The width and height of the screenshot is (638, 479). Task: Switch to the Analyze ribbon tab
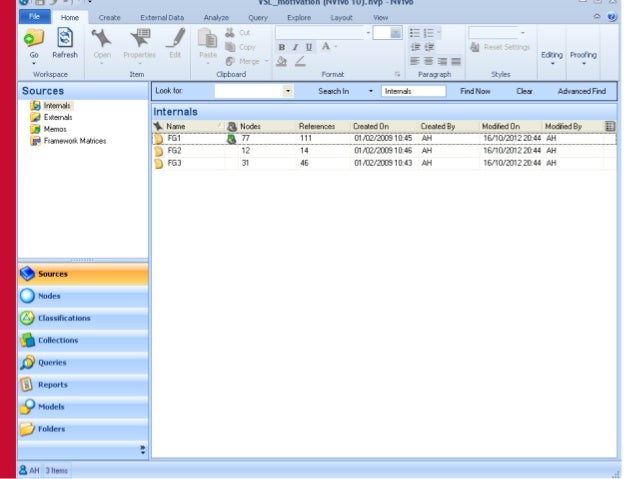click(216, 18)
